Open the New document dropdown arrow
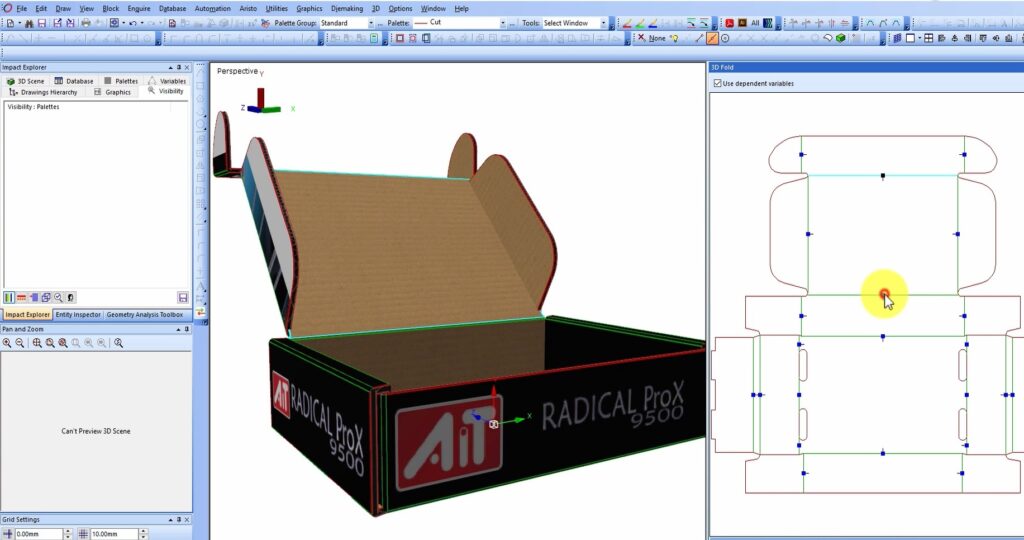 pos(20,24)
